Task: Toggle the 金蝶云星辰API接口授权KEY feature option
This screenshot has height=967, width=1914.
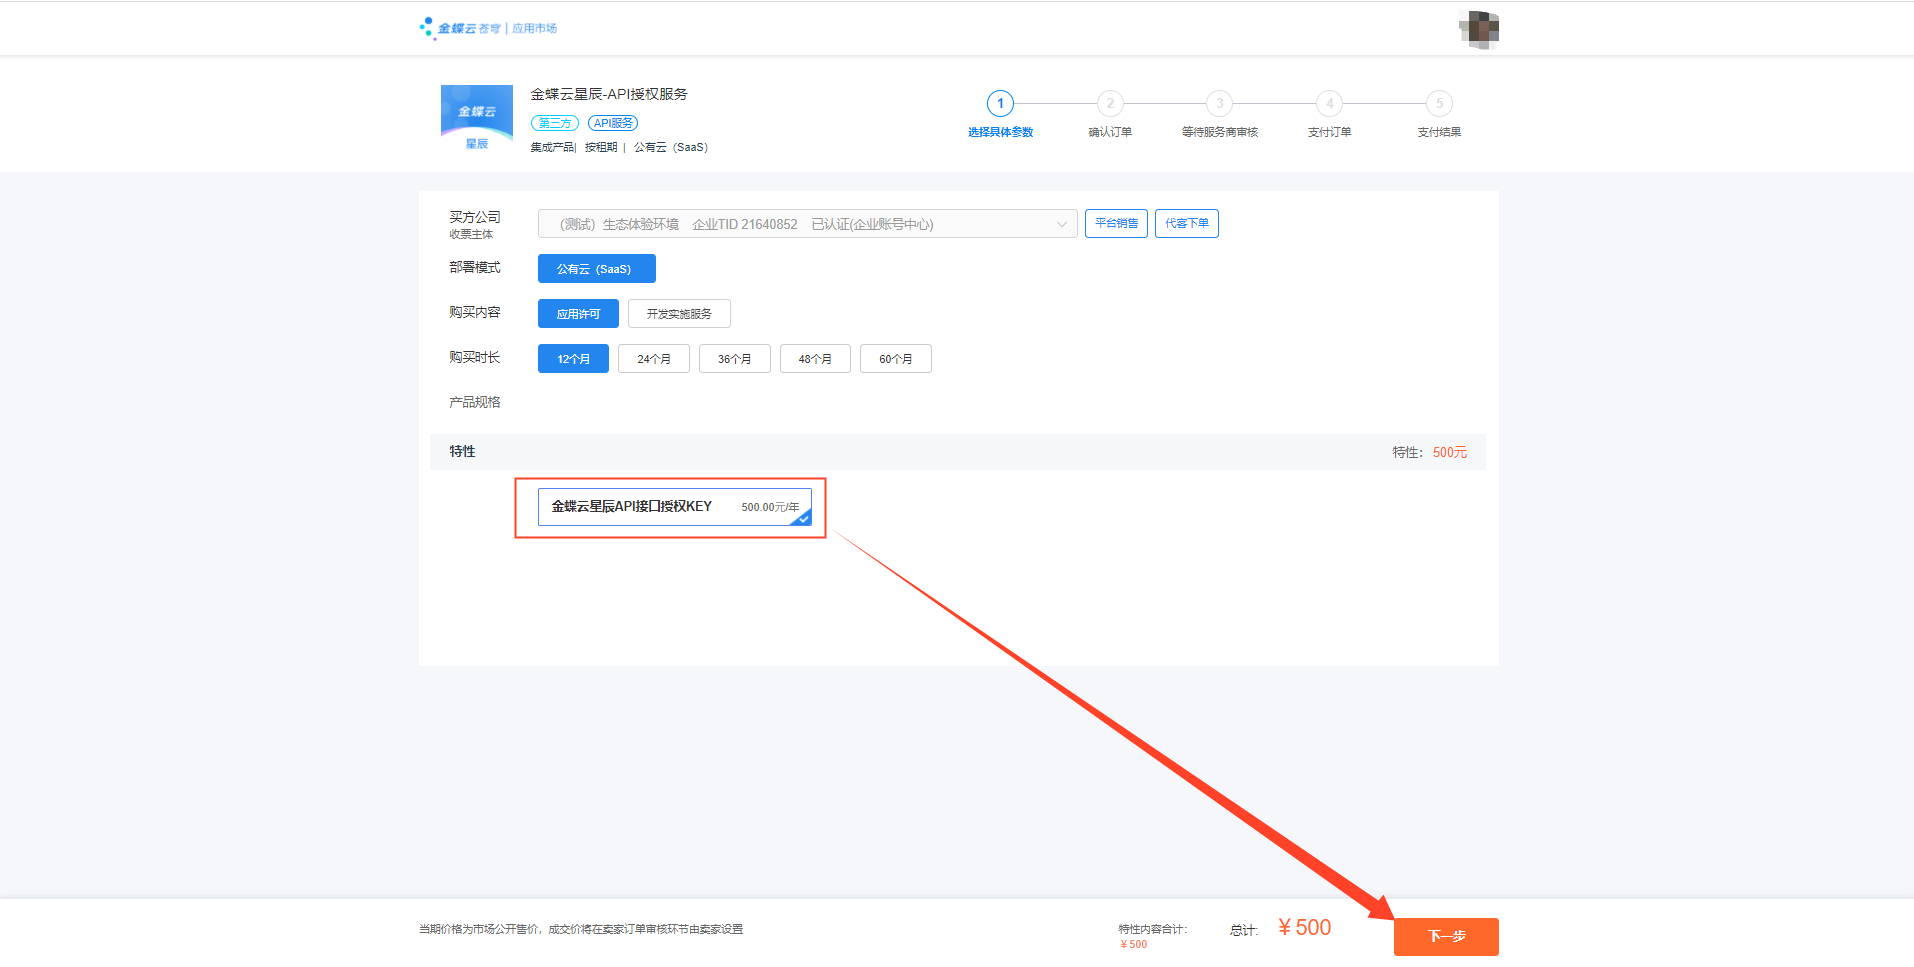Action: click(x=675, y=507)
